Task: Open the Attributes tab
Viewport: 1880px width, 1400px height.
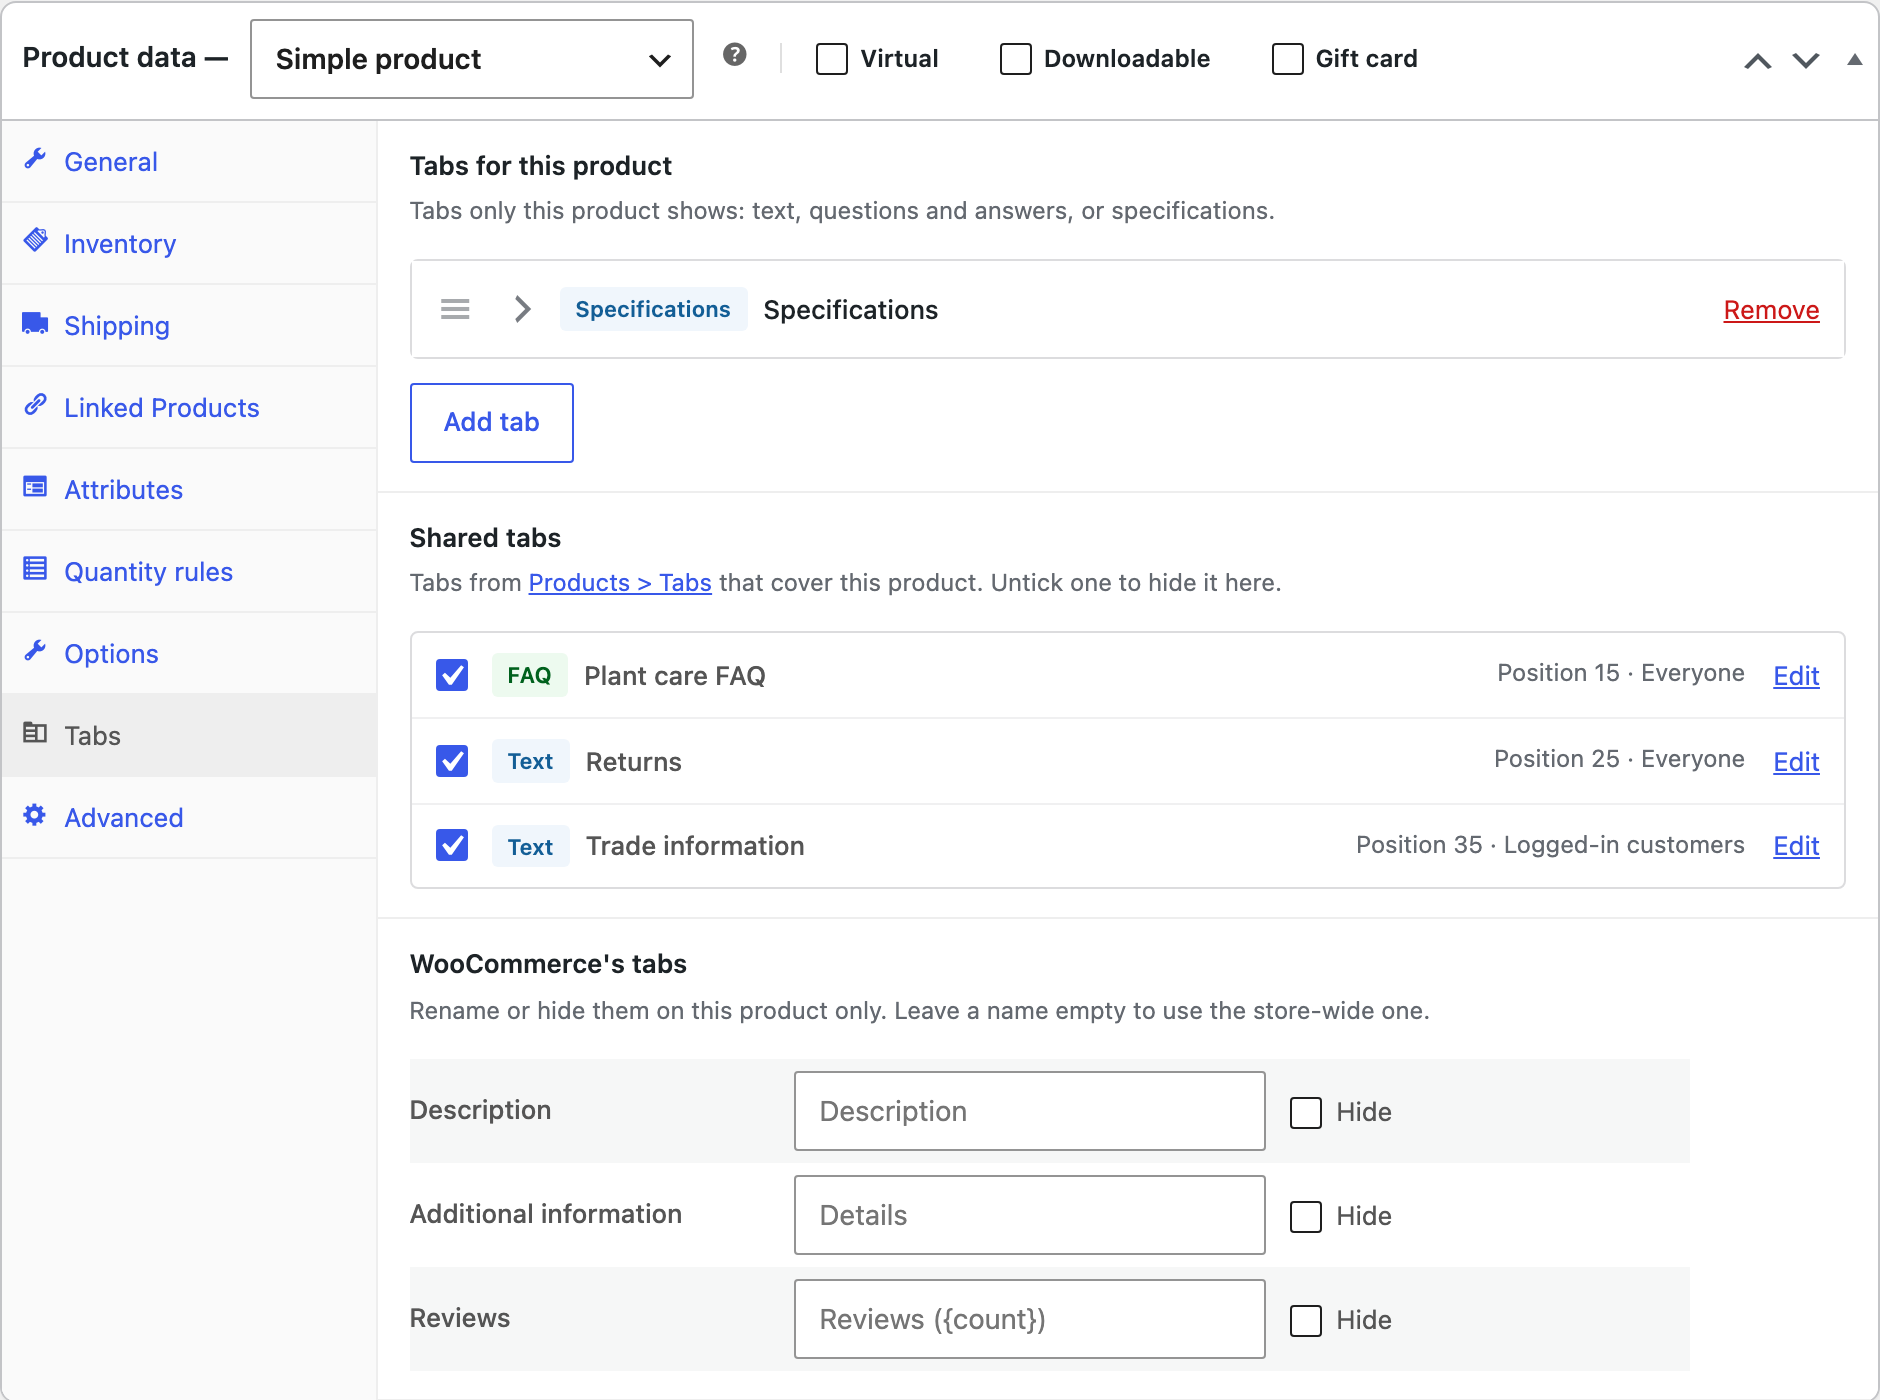Action: point(190,490)
